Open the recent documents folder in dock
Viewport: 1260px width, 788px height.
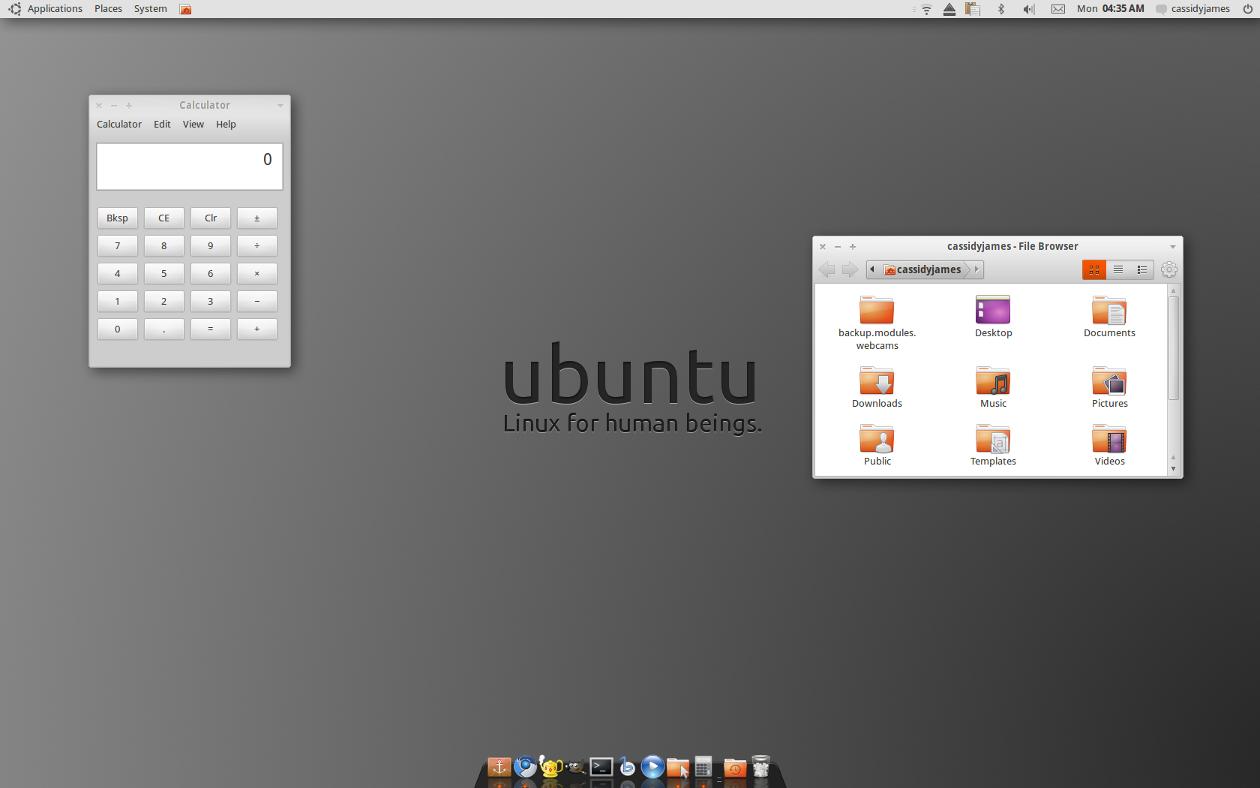pos(735,767)
